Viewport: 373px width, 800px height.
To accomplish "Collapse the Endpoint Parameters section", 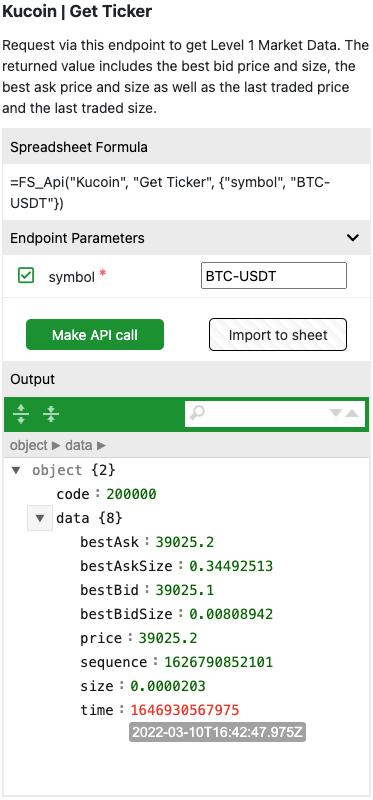I will [x=353, y=237].
